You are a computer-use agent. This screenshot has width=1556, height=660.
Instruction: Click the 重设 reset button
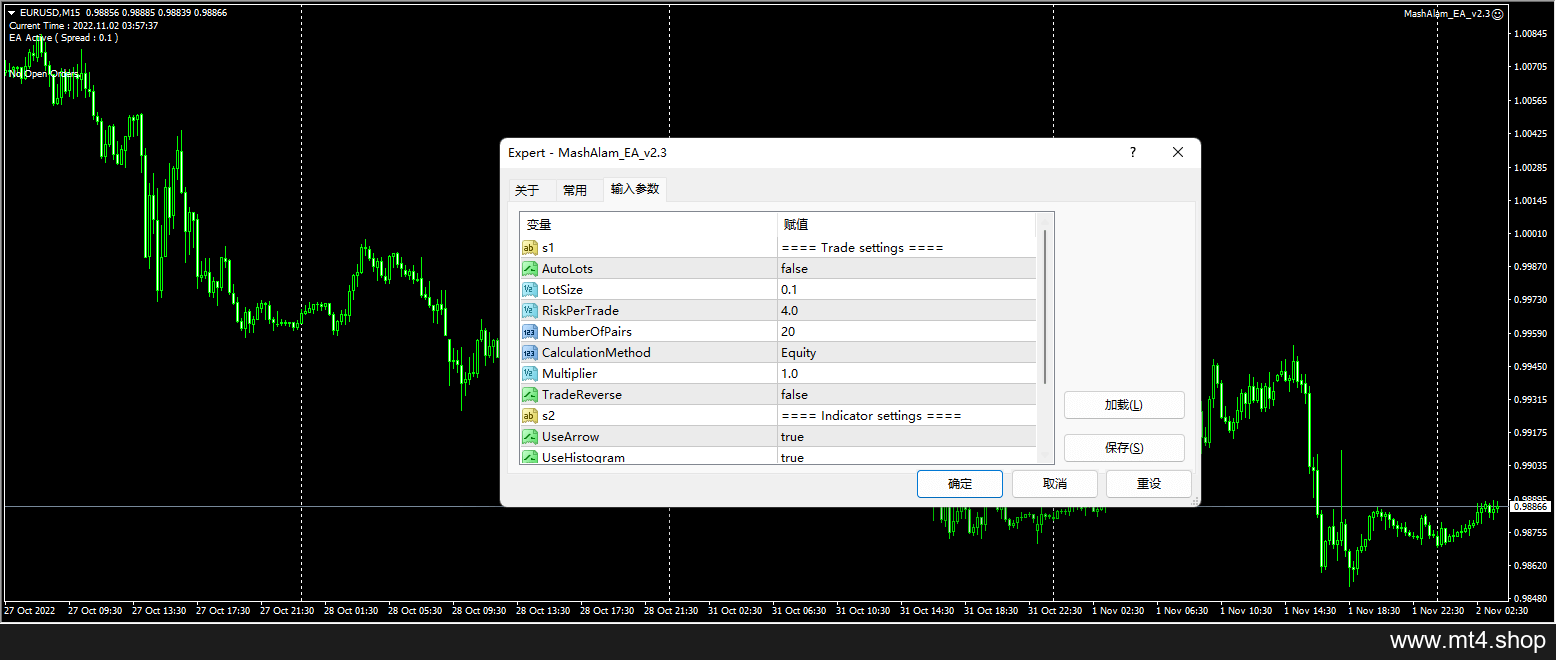coord(1149,484)
